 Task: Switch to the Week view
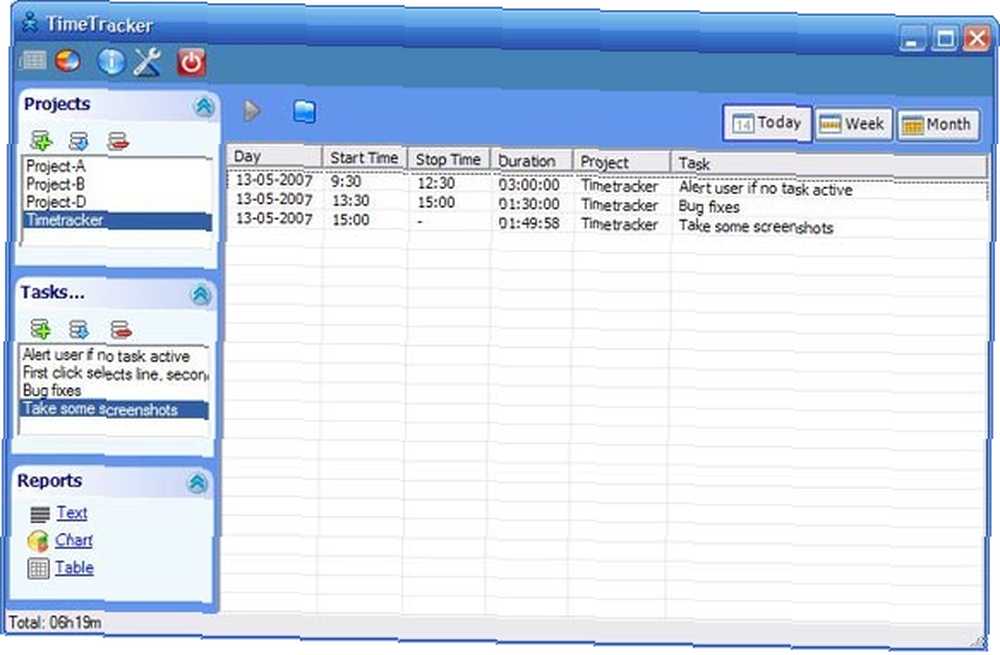point(853,124)
